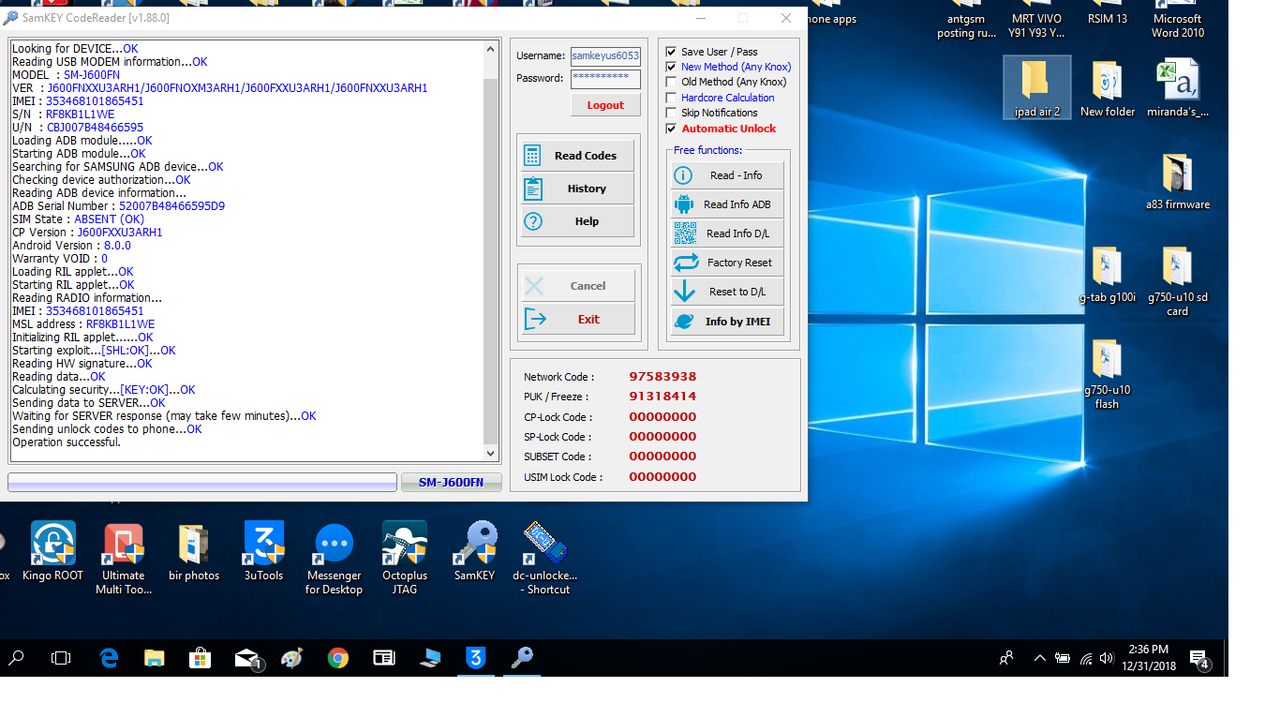Viewport: 1280px width, 720px height.
Task: Show hidden system tray icons
Action: coord(1039,658)
